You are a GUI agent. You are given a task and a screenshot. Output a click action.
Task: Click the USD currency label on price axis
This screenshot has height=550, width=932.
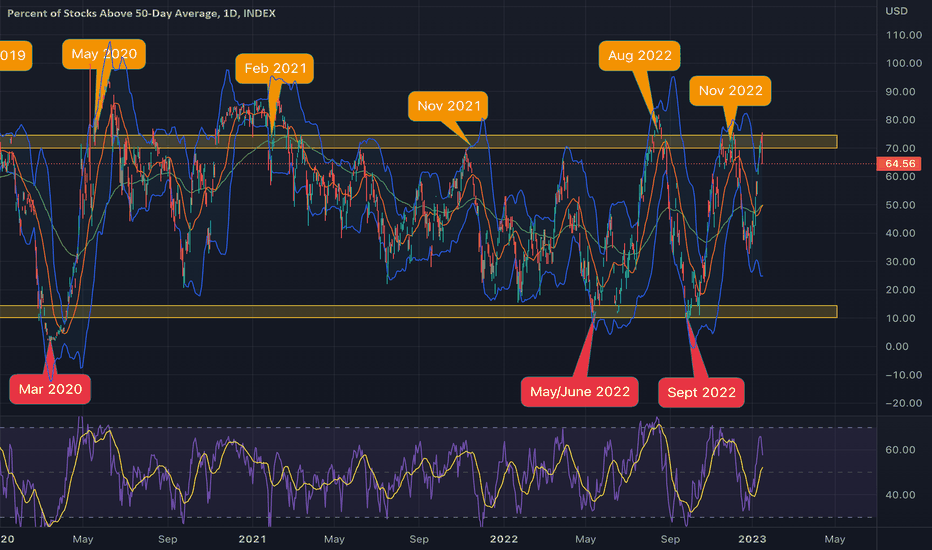[896, 11]
